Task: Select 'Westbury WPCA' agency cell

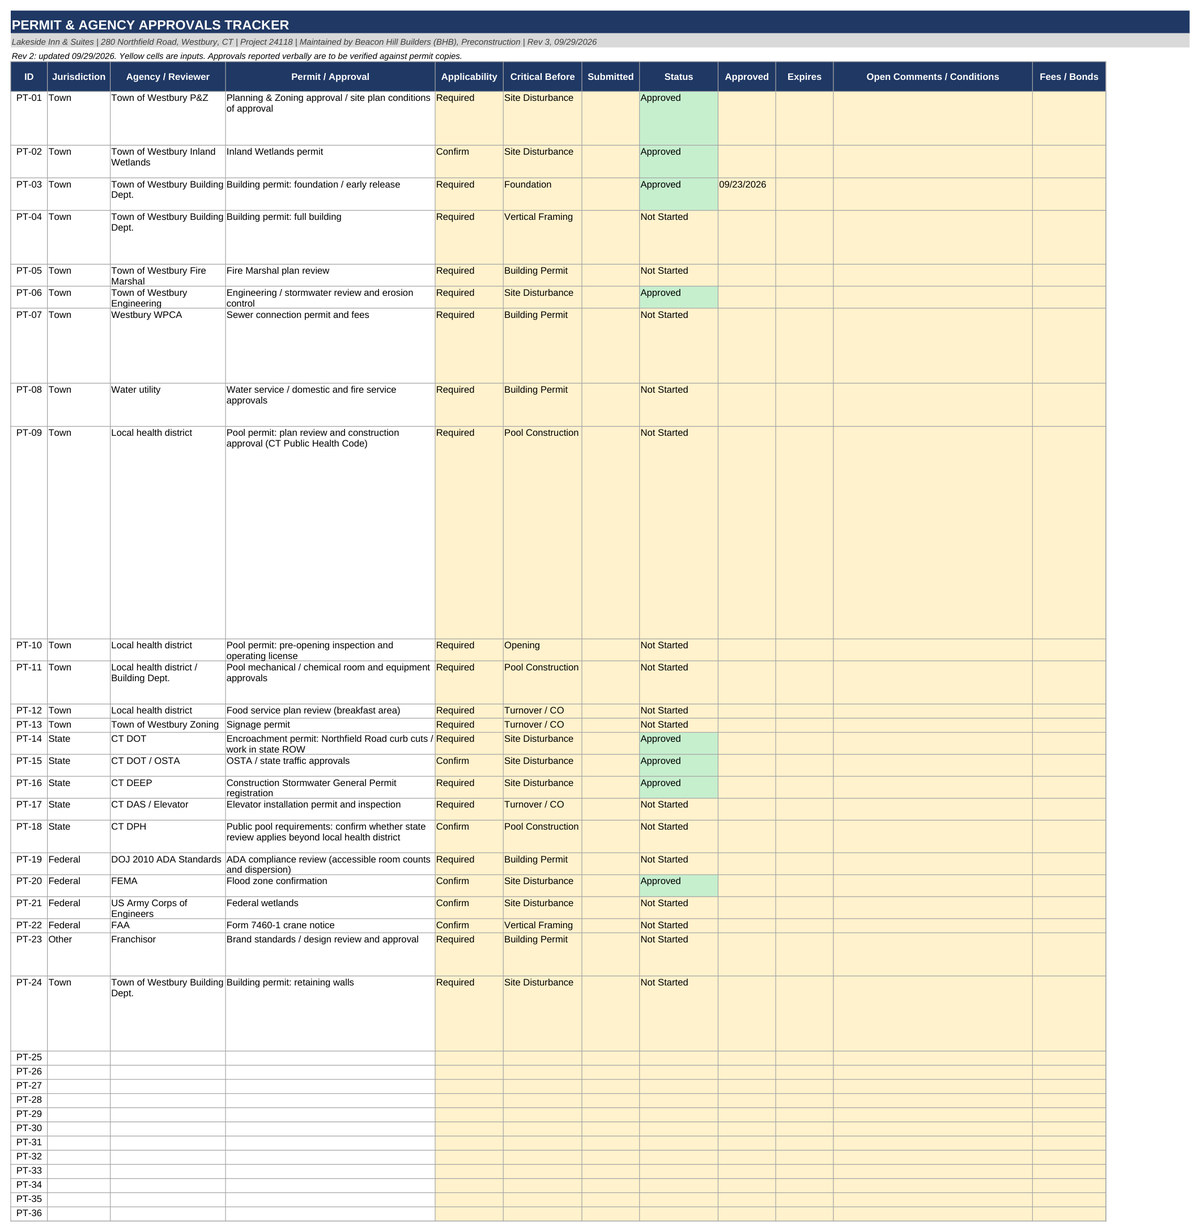Action: (168, 346)
